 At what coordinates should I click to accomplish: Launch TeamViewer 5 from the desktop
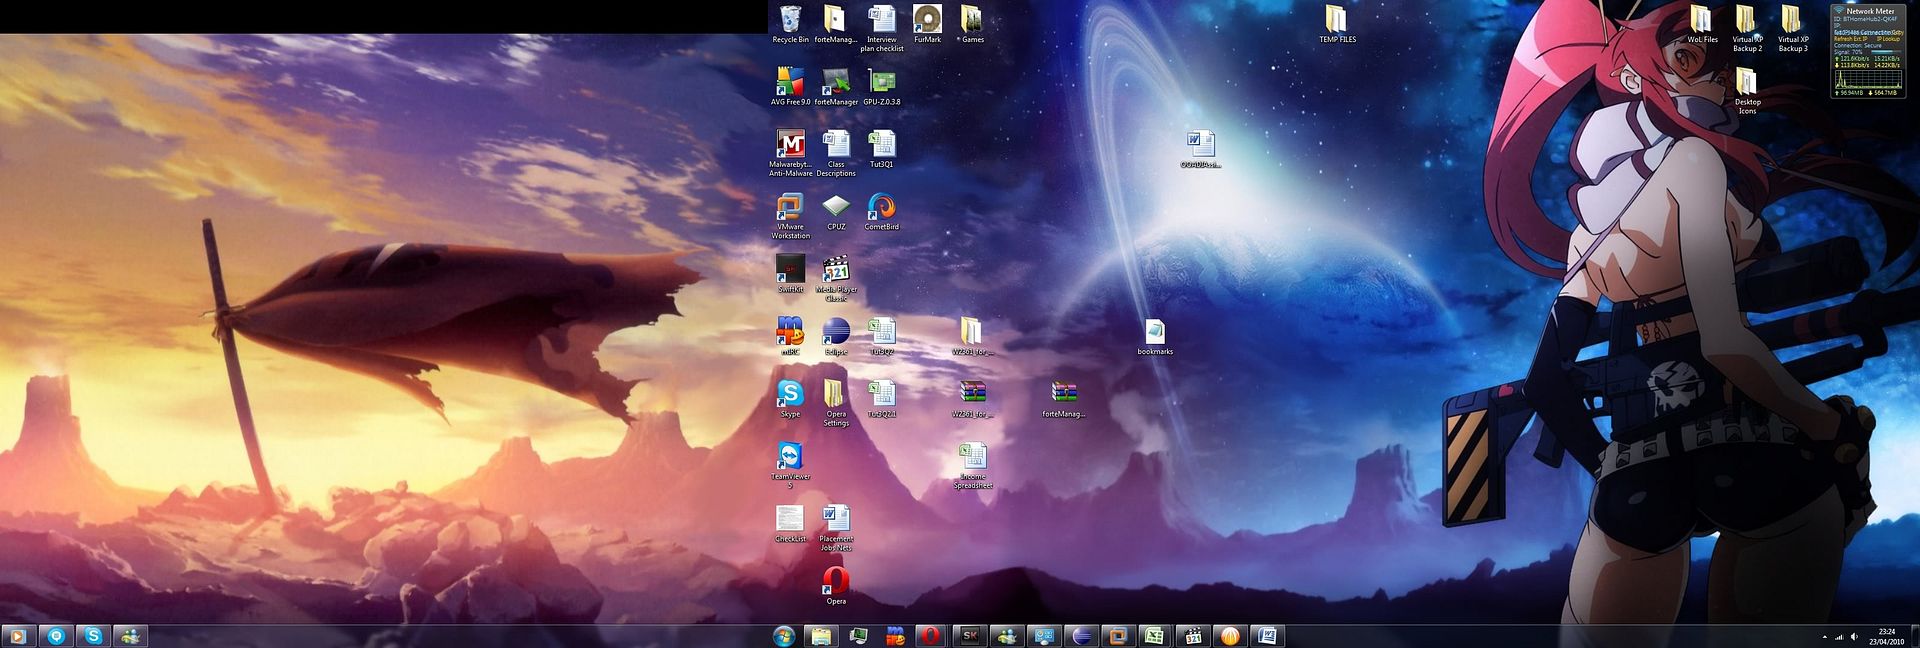(x=790, y=457)
